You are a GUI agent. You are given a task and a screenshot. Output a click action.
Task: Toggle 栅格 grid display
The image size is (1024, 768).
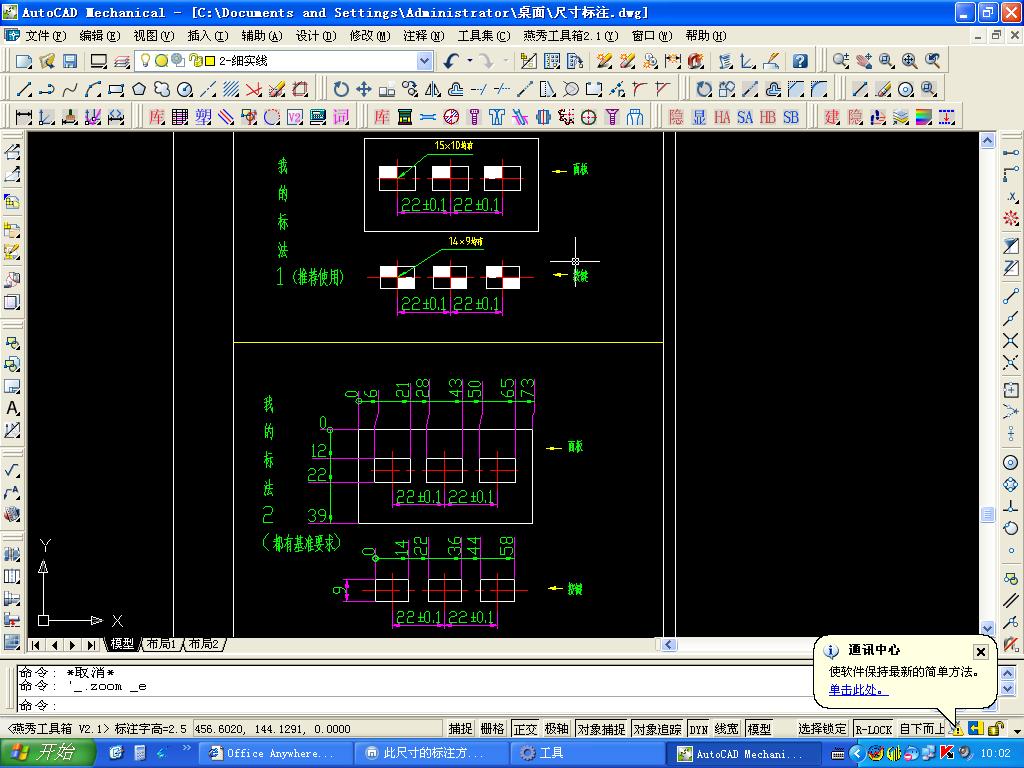point(492,729)
